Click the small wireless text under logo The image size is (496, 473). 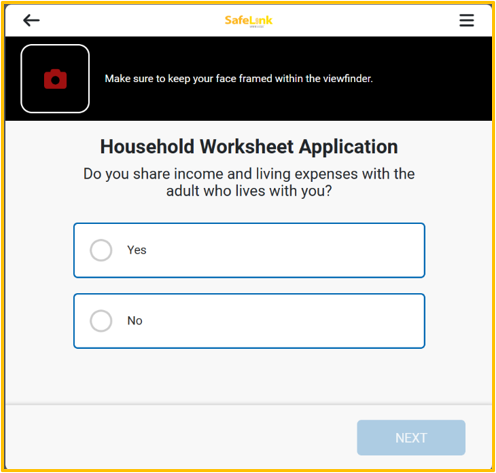pos(257,27)
